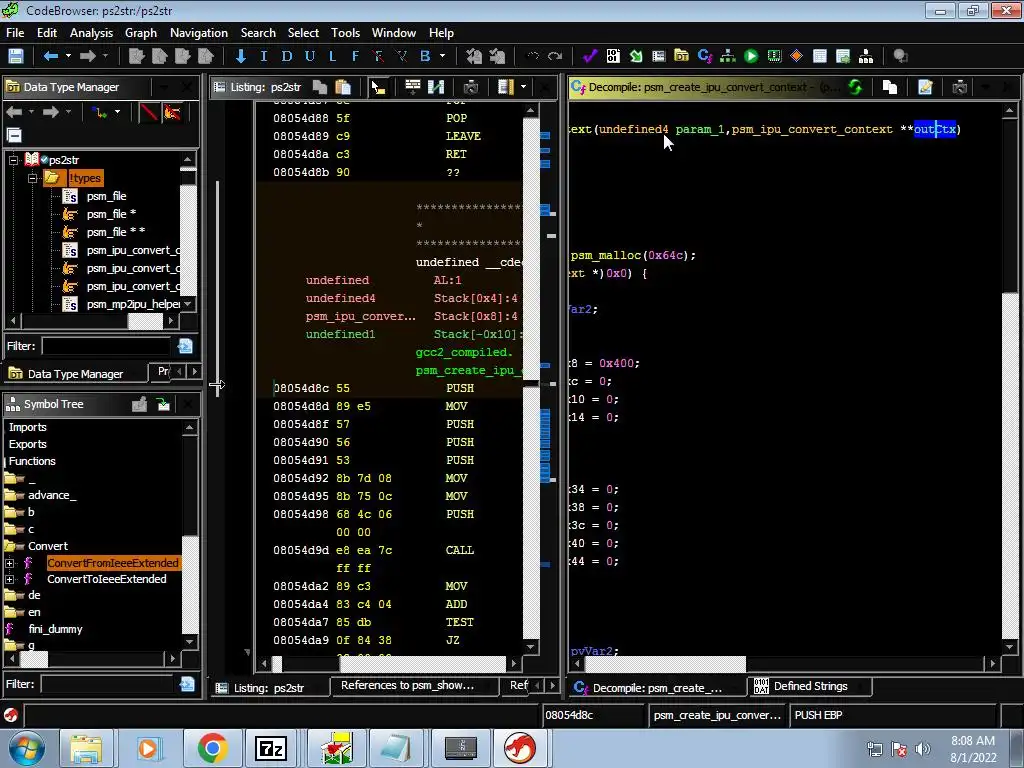1024x768 pixels.
Task: Open the Memory Map chip icon
Action: tap(774, 56)
